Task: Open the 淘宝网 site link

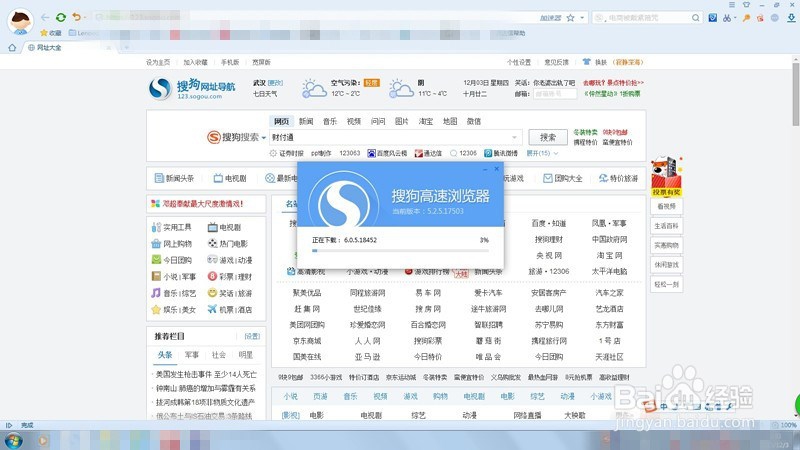Action: pos(609,255)
